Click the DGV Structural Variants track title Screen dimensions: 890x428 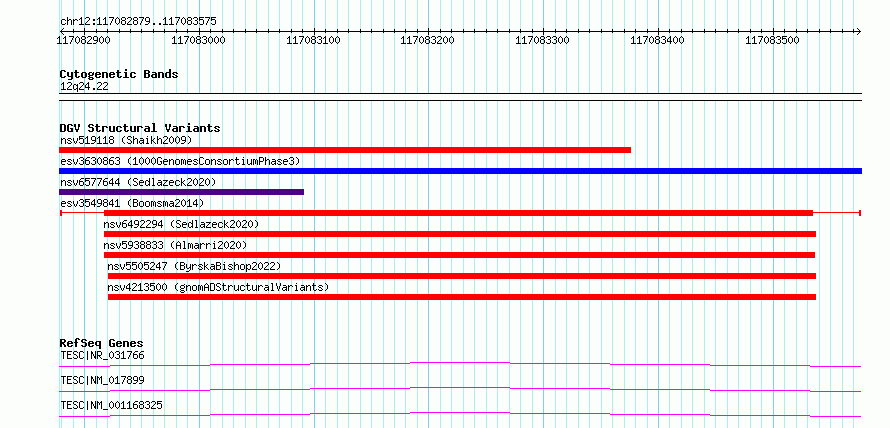(x=140, y=128)
